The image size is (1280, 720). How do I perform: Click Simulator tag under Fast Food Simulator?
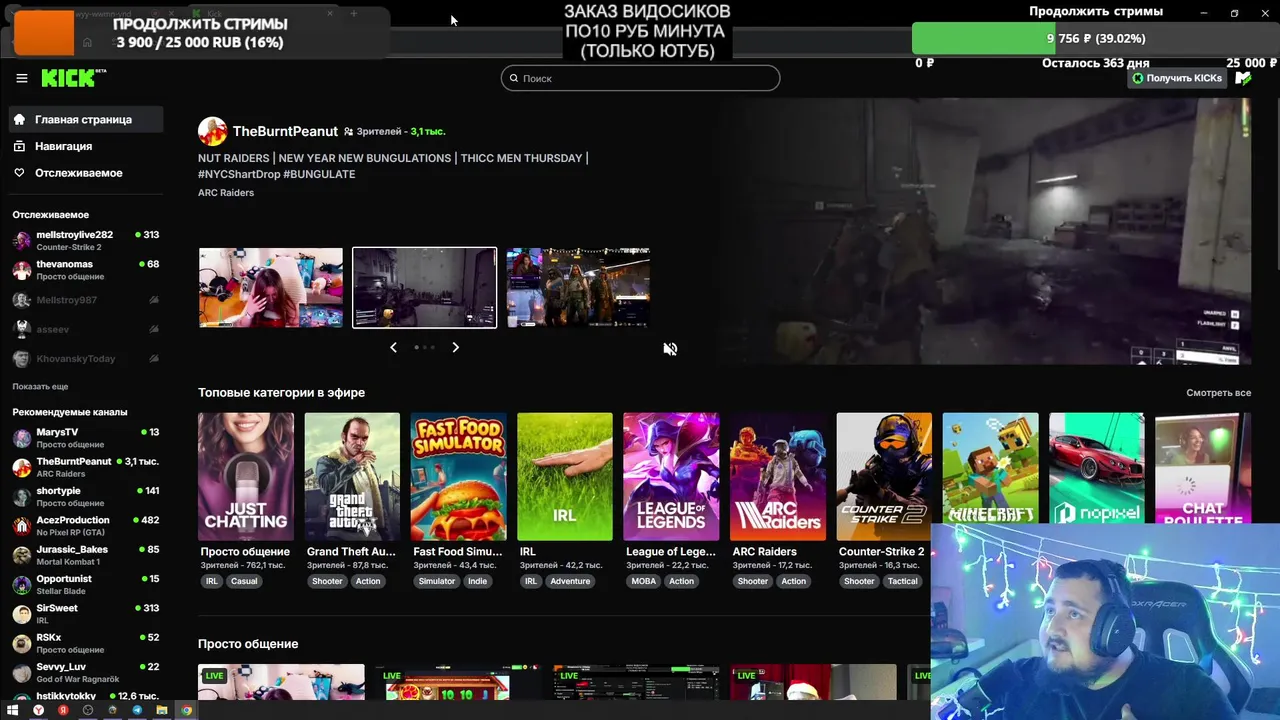click(437, 581)
